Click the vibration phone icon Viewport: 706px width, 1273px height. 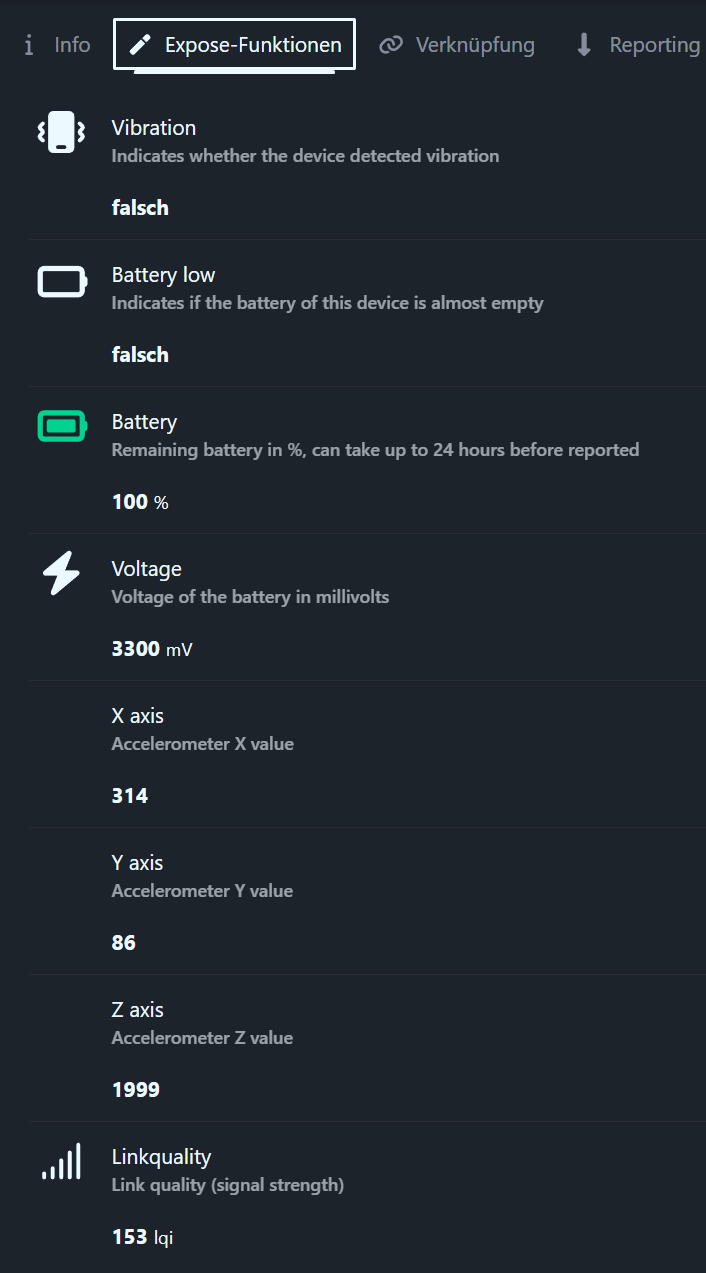point(61,132)
